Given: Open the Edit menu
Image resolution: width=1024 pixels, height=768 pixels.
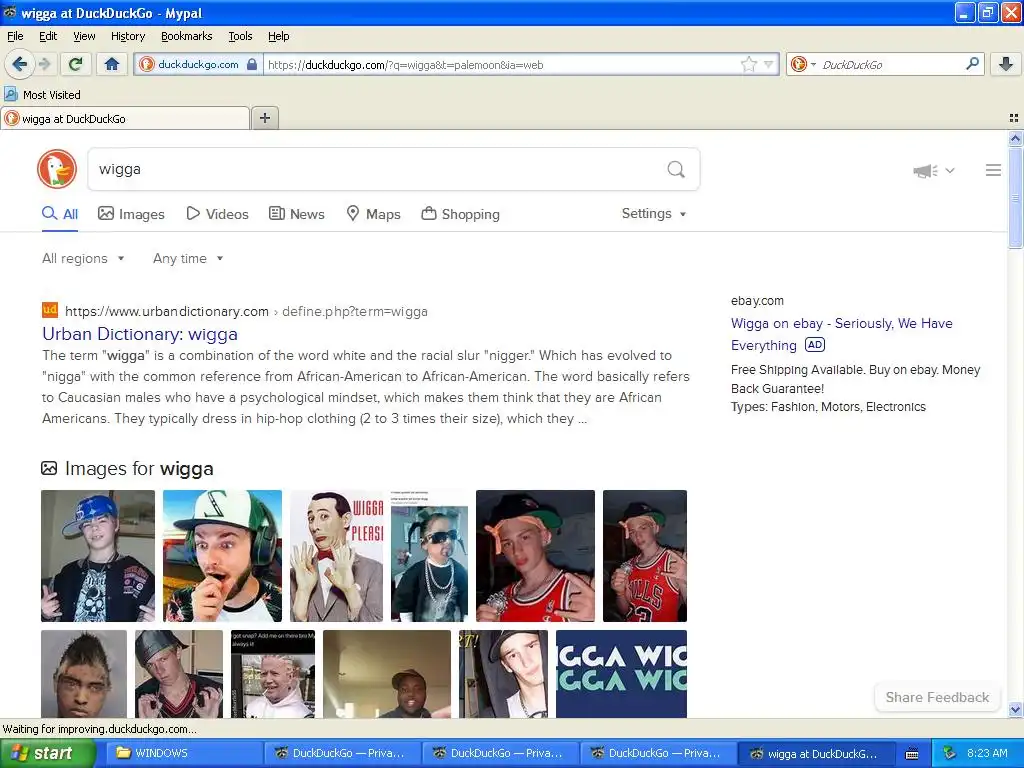Looking at the screenshot, I should [48, 36].
